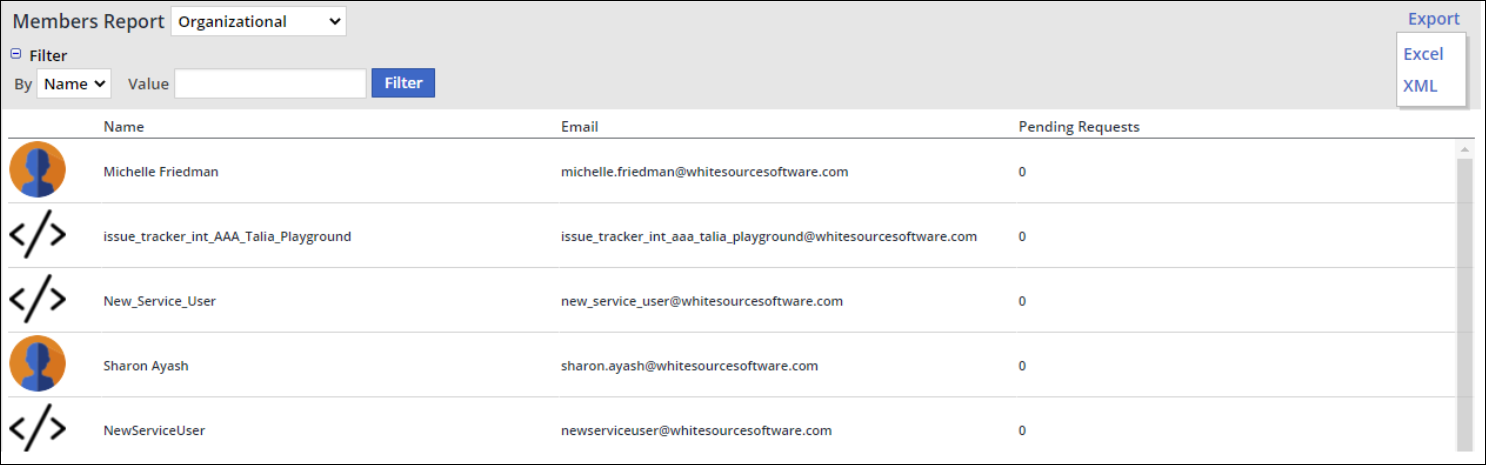Collapse the Filter section

[x=16, y=55]
